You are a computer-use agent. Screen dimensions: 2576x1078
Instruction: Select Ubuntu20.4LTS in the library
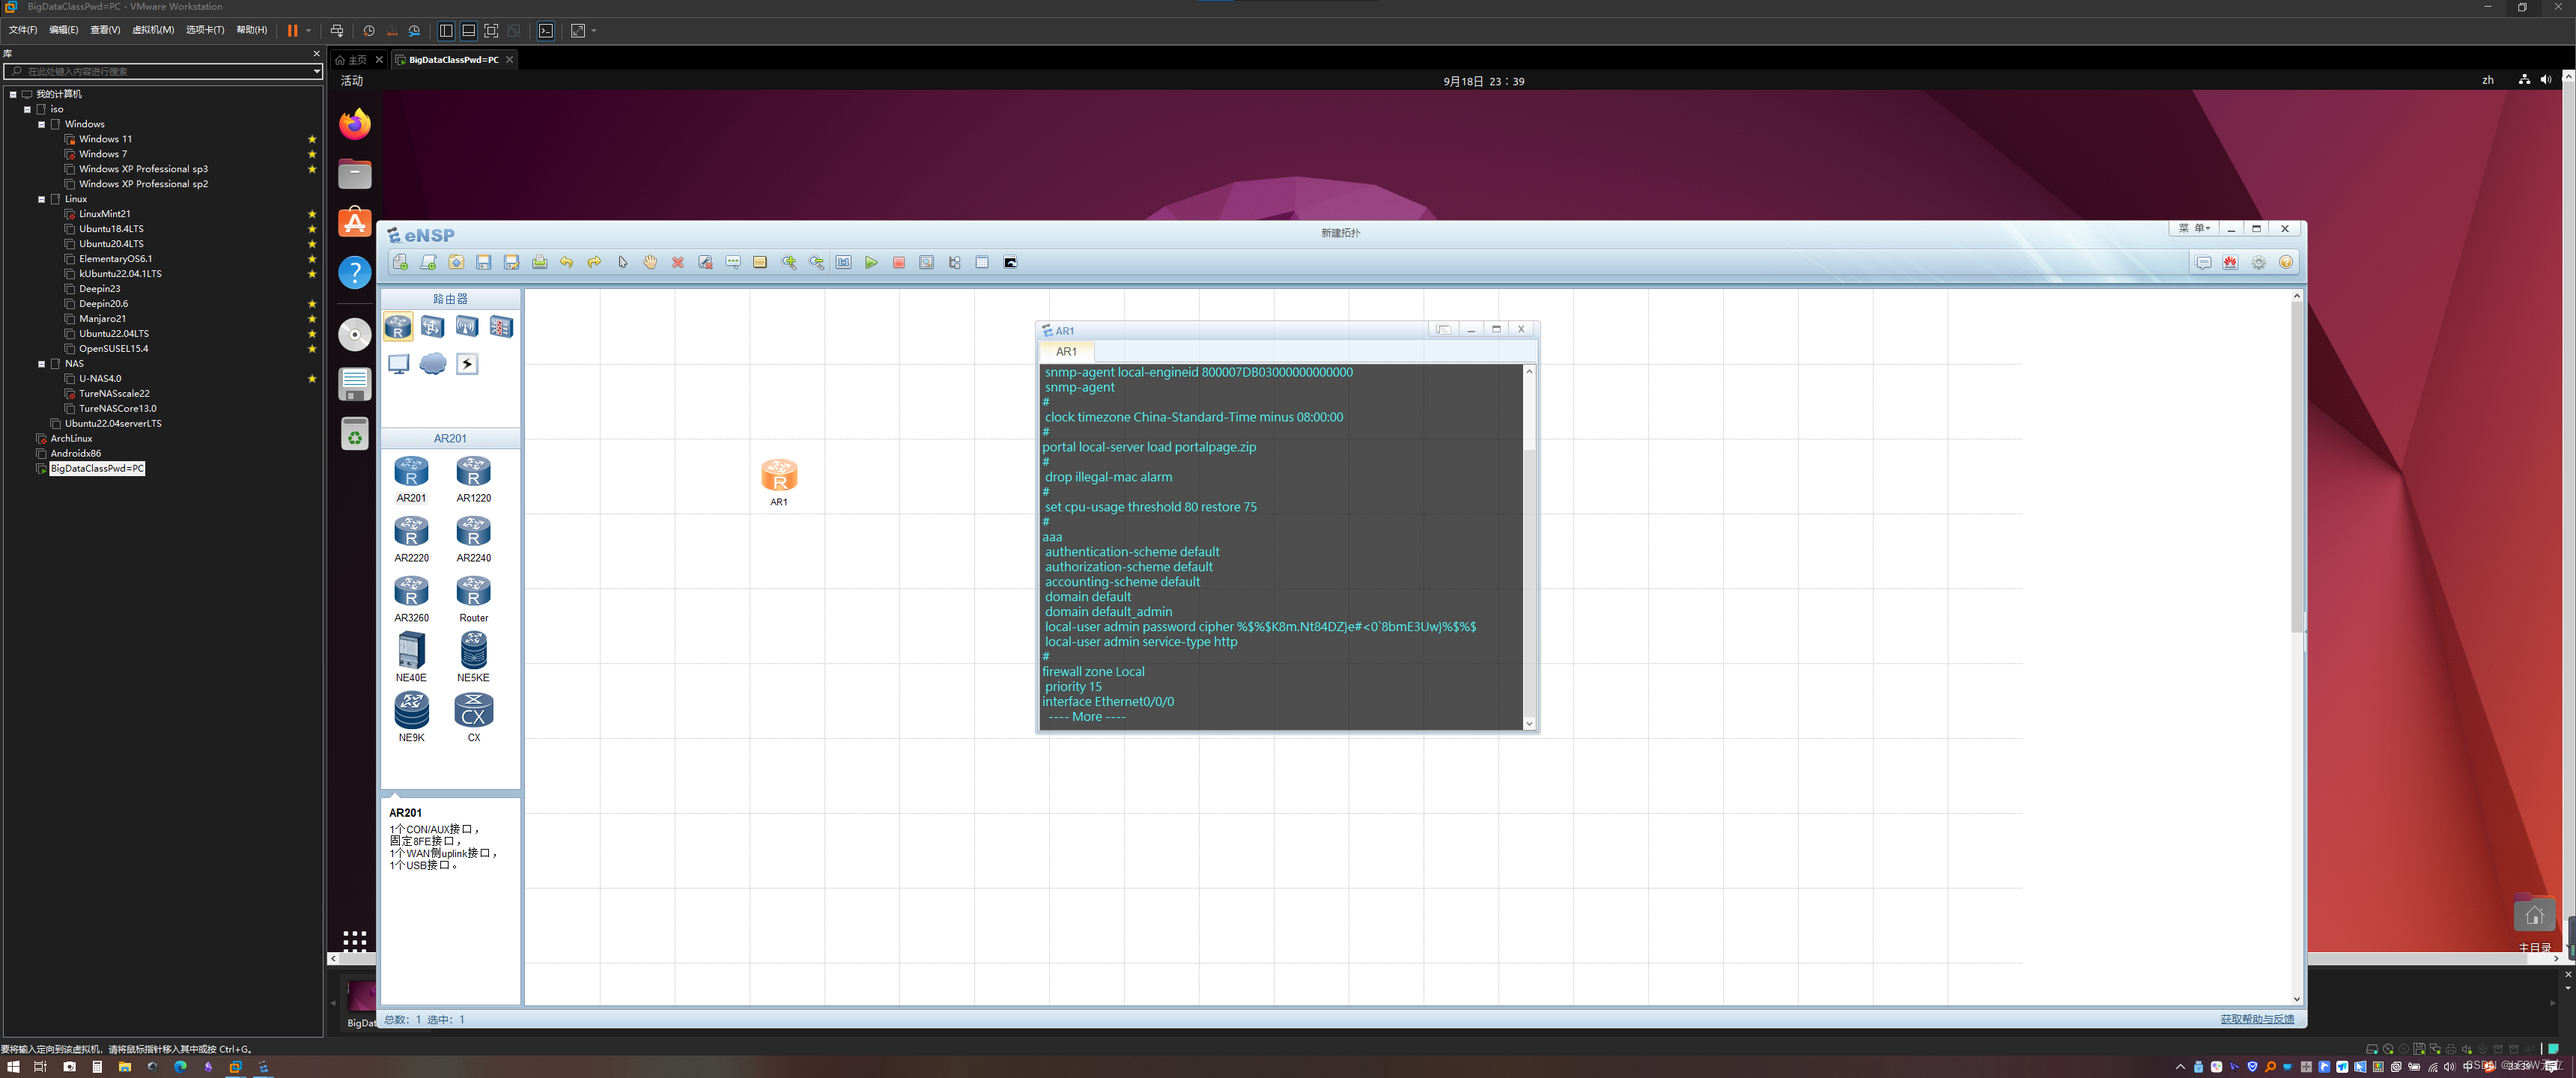pyautogui.click(x=111, y=244)
